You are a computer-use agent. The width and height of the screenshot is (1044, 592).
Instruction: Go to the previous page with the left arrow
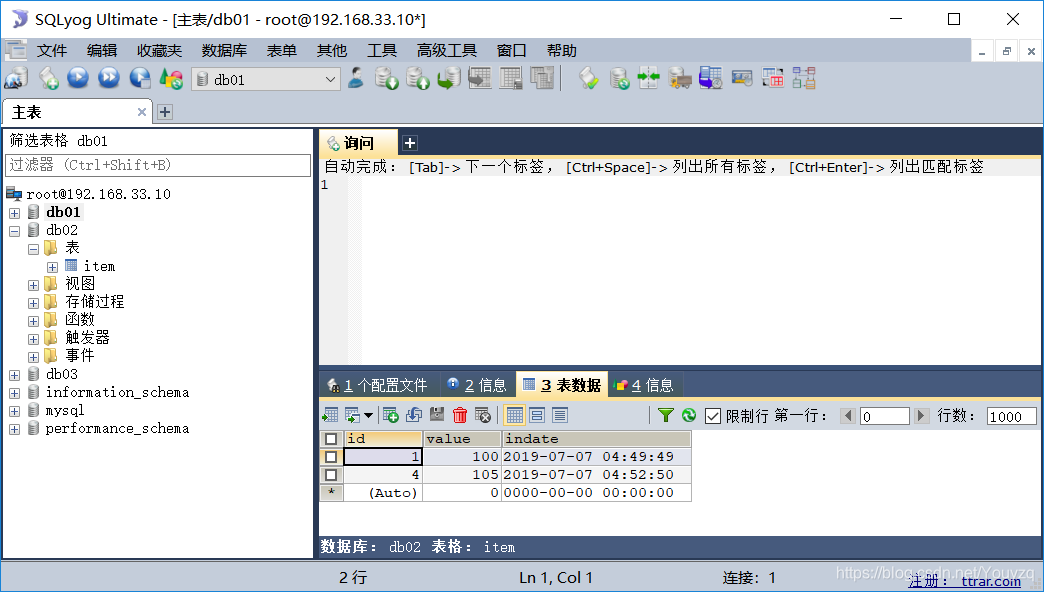tap(848, 416)
